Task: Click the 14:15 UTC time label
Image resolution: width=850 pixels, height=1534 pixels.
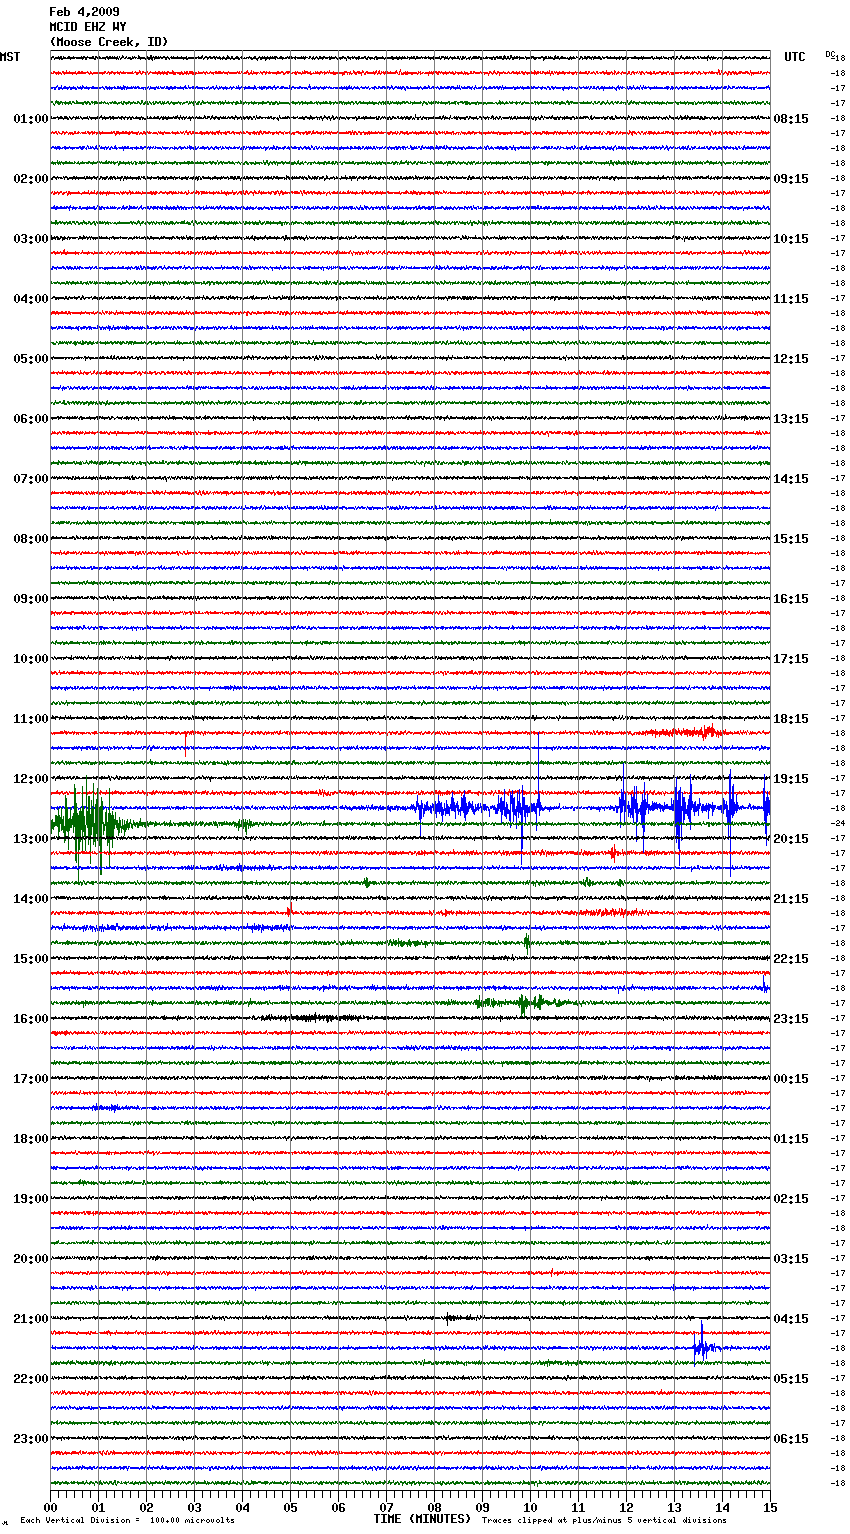Action: [x=791, y=479]
